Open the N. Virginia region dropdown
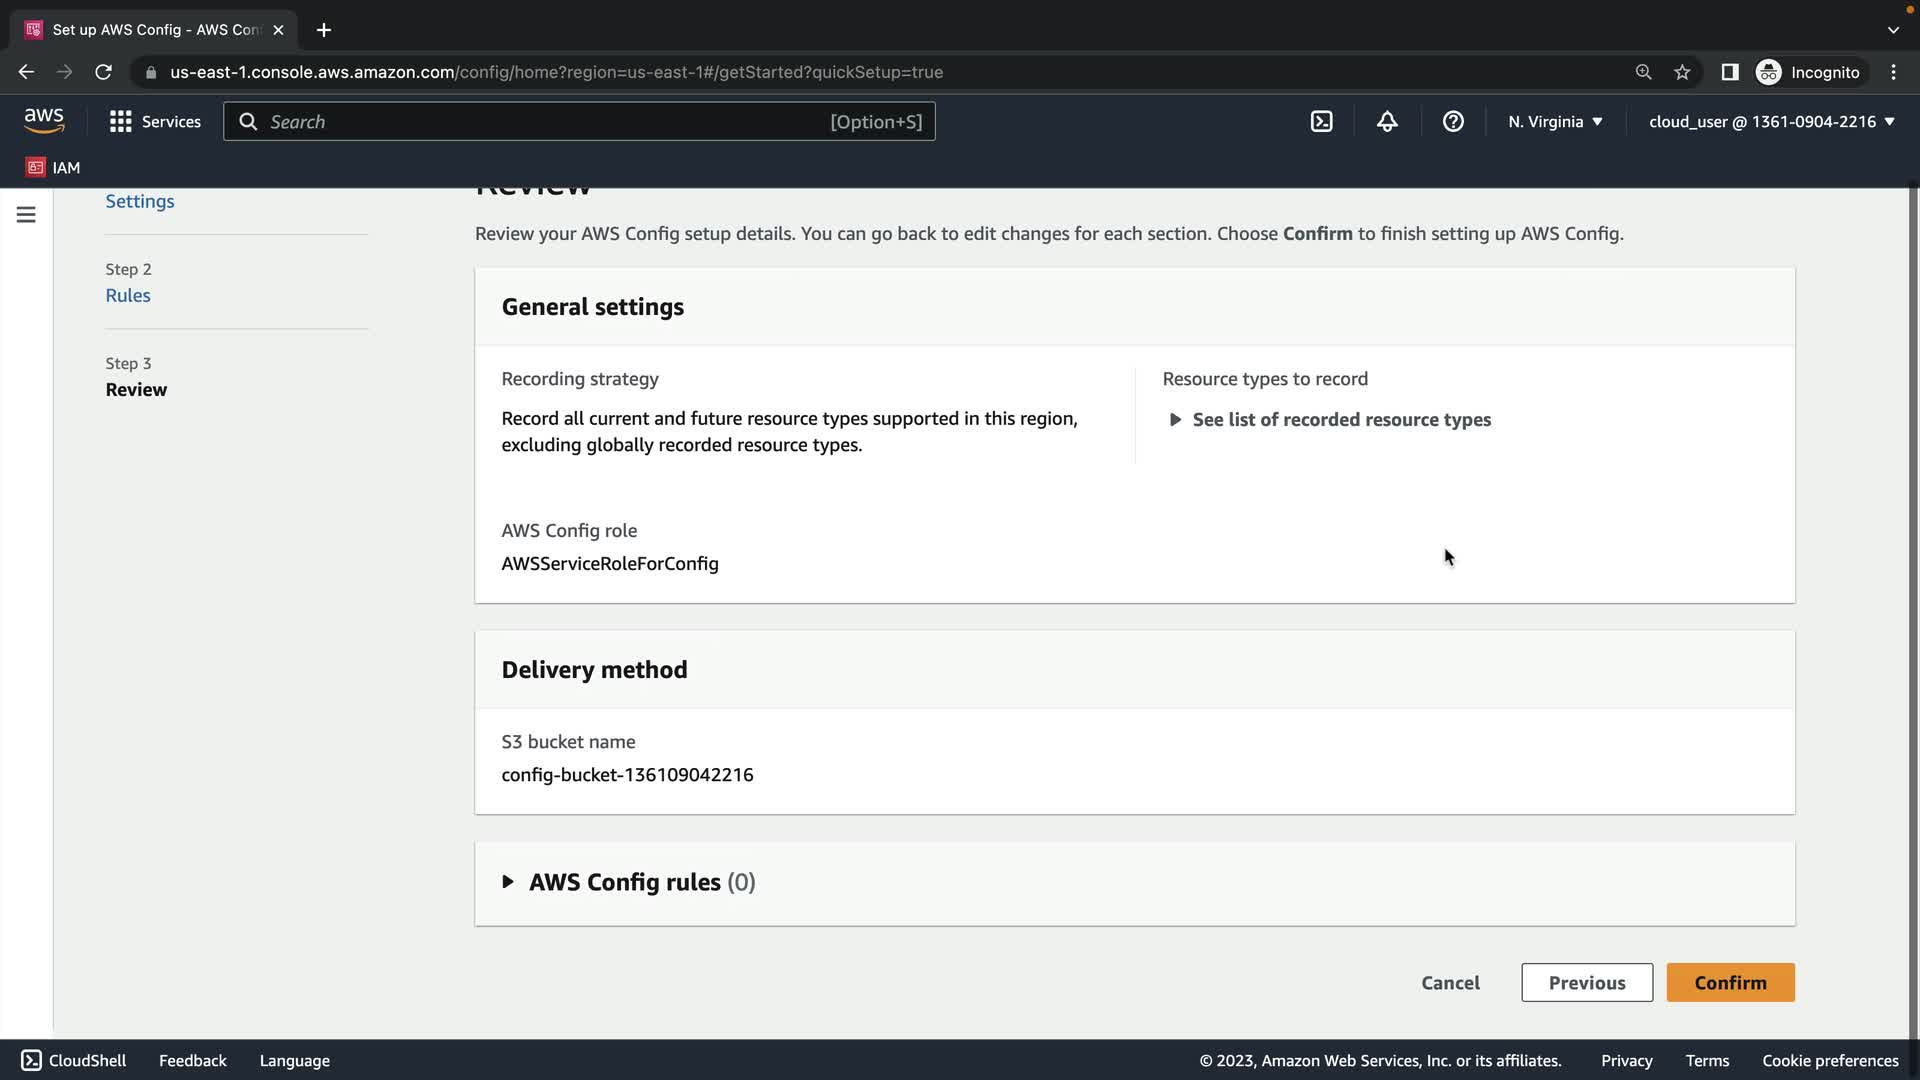This screenshot has width=1920, height=1080. click(x=1555, y=122)
